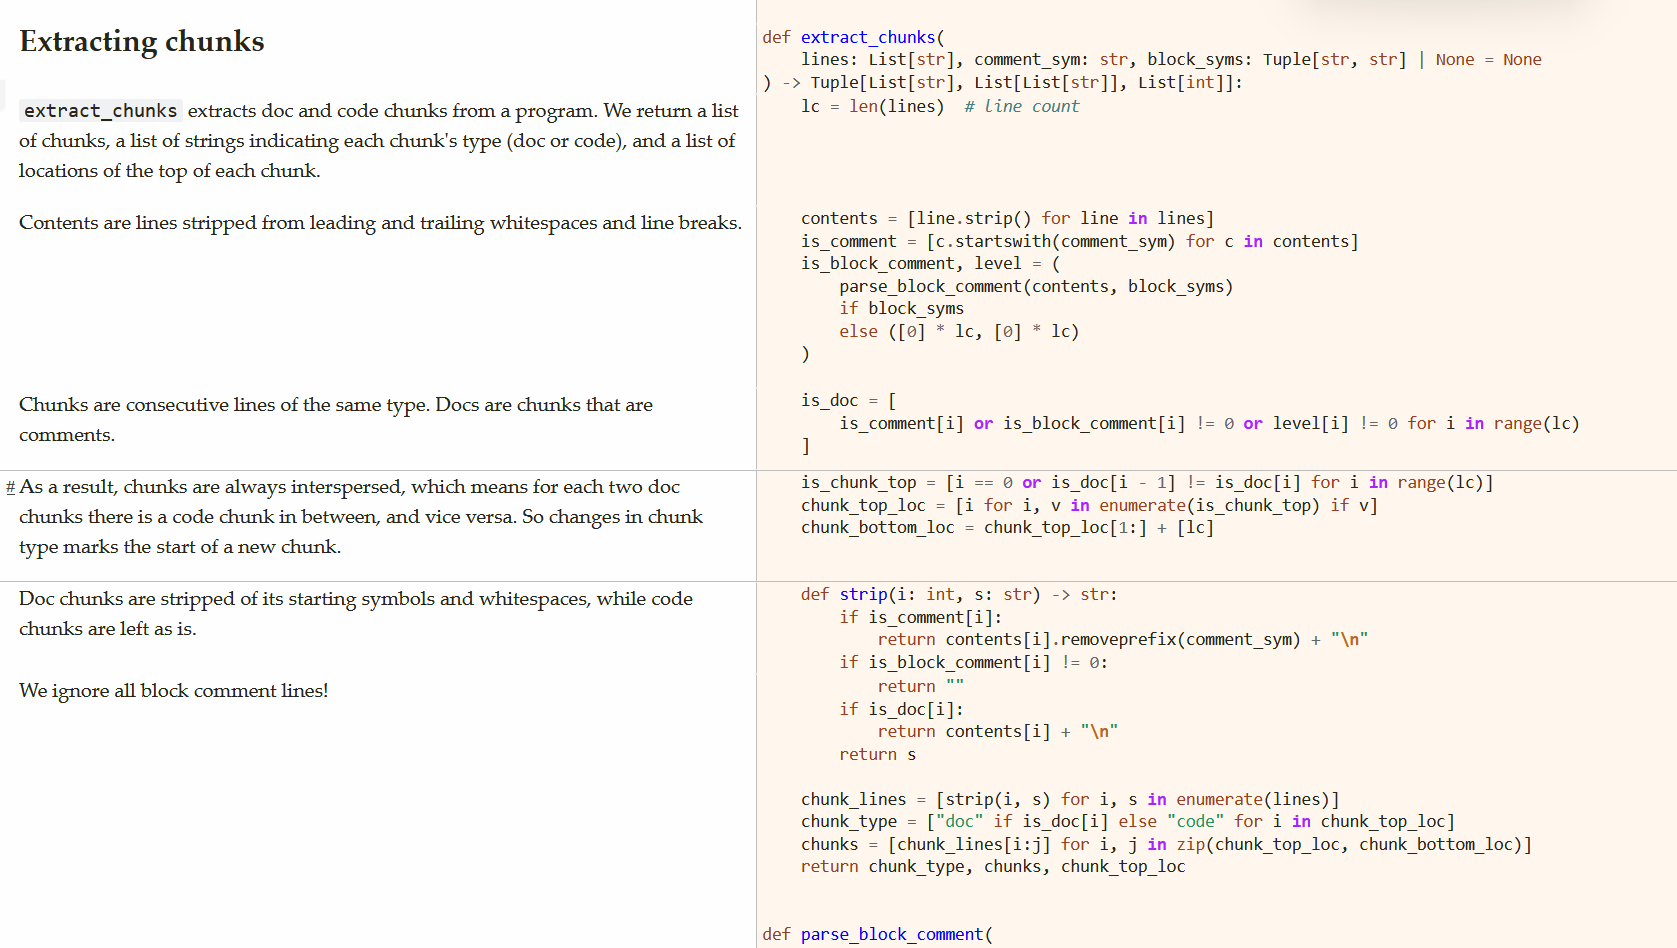1677x948 pixels.
Task: Click the code line starting "chunks = [chunk_lines[i:j]"
Action: click(1166, 845)
